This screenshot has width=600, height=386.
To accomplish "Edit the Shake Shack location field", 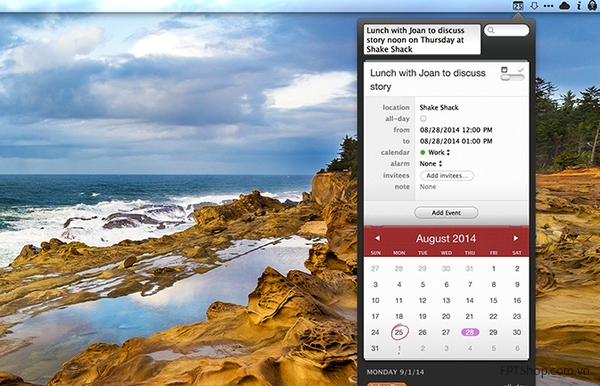I will [439, 107].
